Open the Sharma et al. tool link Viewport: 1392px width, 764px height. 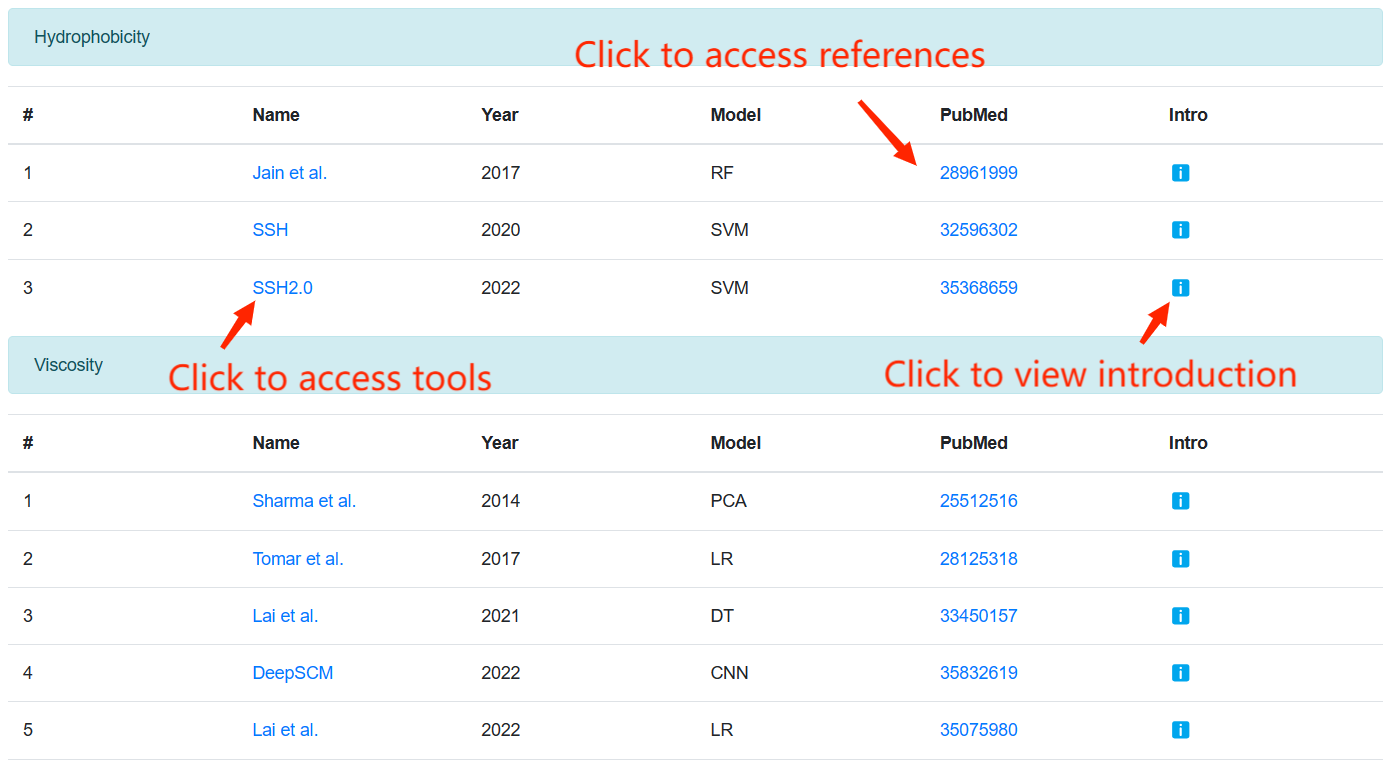pyautogui.click(x=304, y=501)
